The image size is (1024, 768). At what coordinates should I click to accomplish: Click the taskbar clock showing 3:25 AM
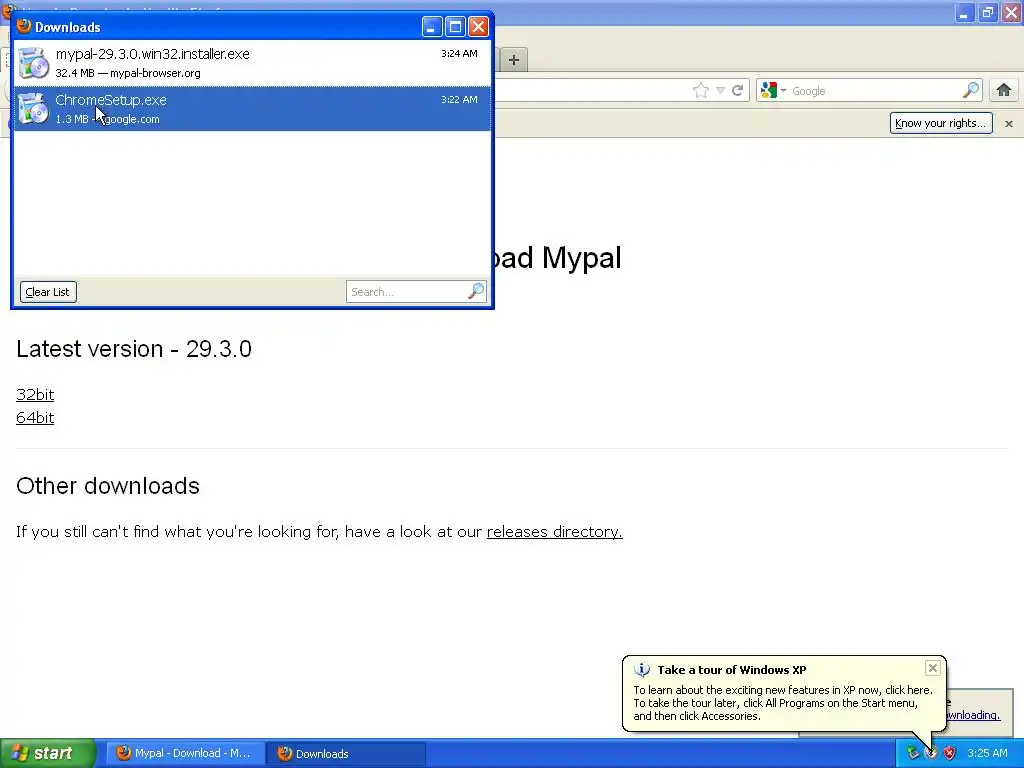pyautogui.click(x=987, y=754)
